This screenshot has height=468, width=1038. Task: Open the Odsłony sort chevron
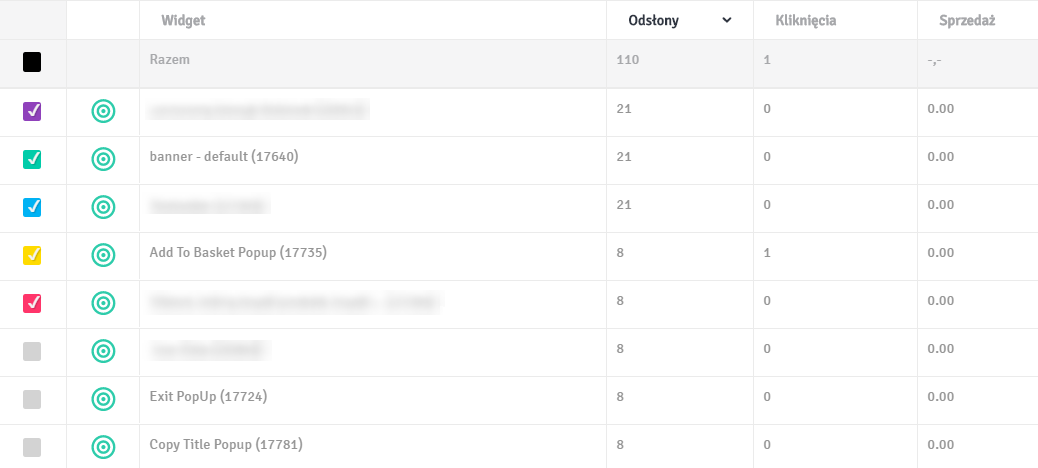coord(727,21)
